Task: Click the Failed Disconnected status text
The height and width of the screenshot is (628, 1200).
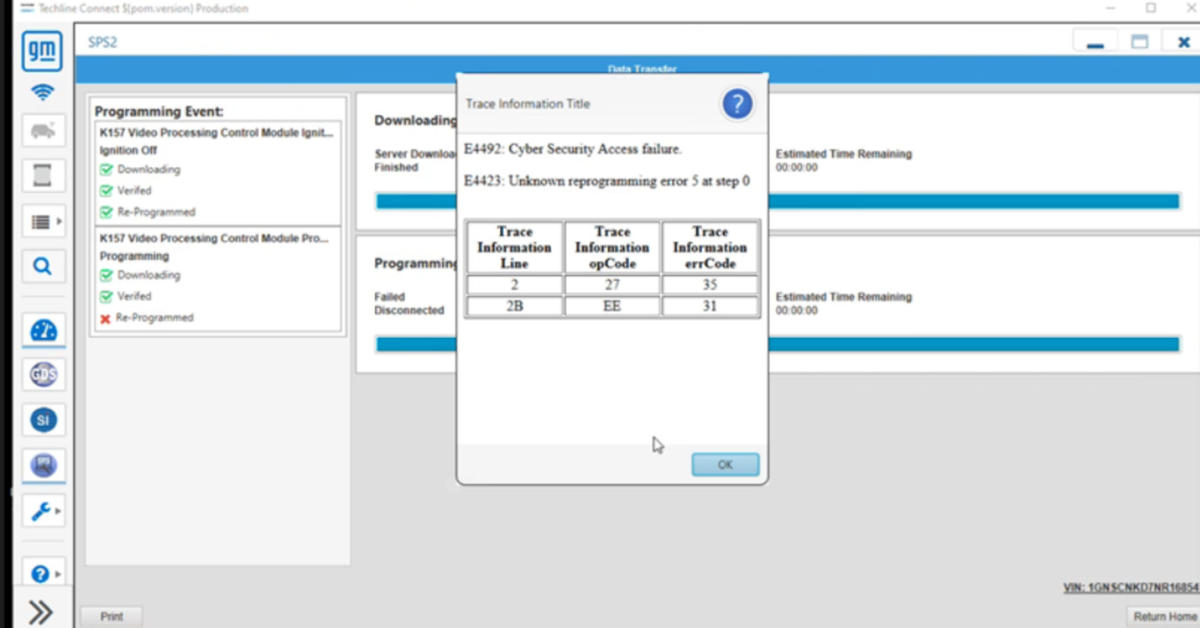Action: (x=409, y=303)
